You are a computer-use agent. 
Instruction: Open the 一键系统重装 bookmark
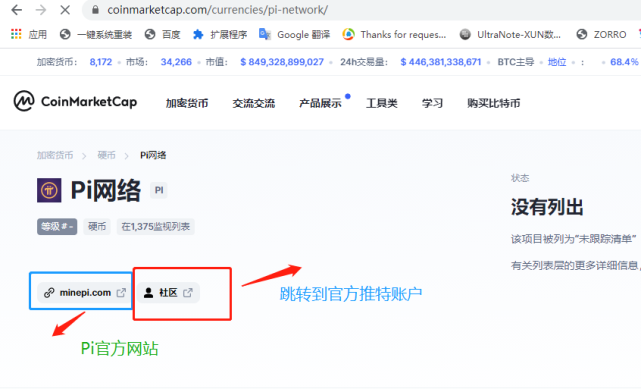[96, 34]
